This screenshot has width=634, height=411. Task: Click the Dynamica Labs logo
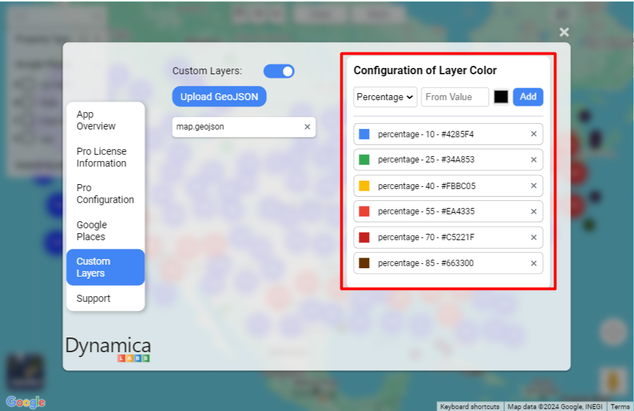coord(108,349)
